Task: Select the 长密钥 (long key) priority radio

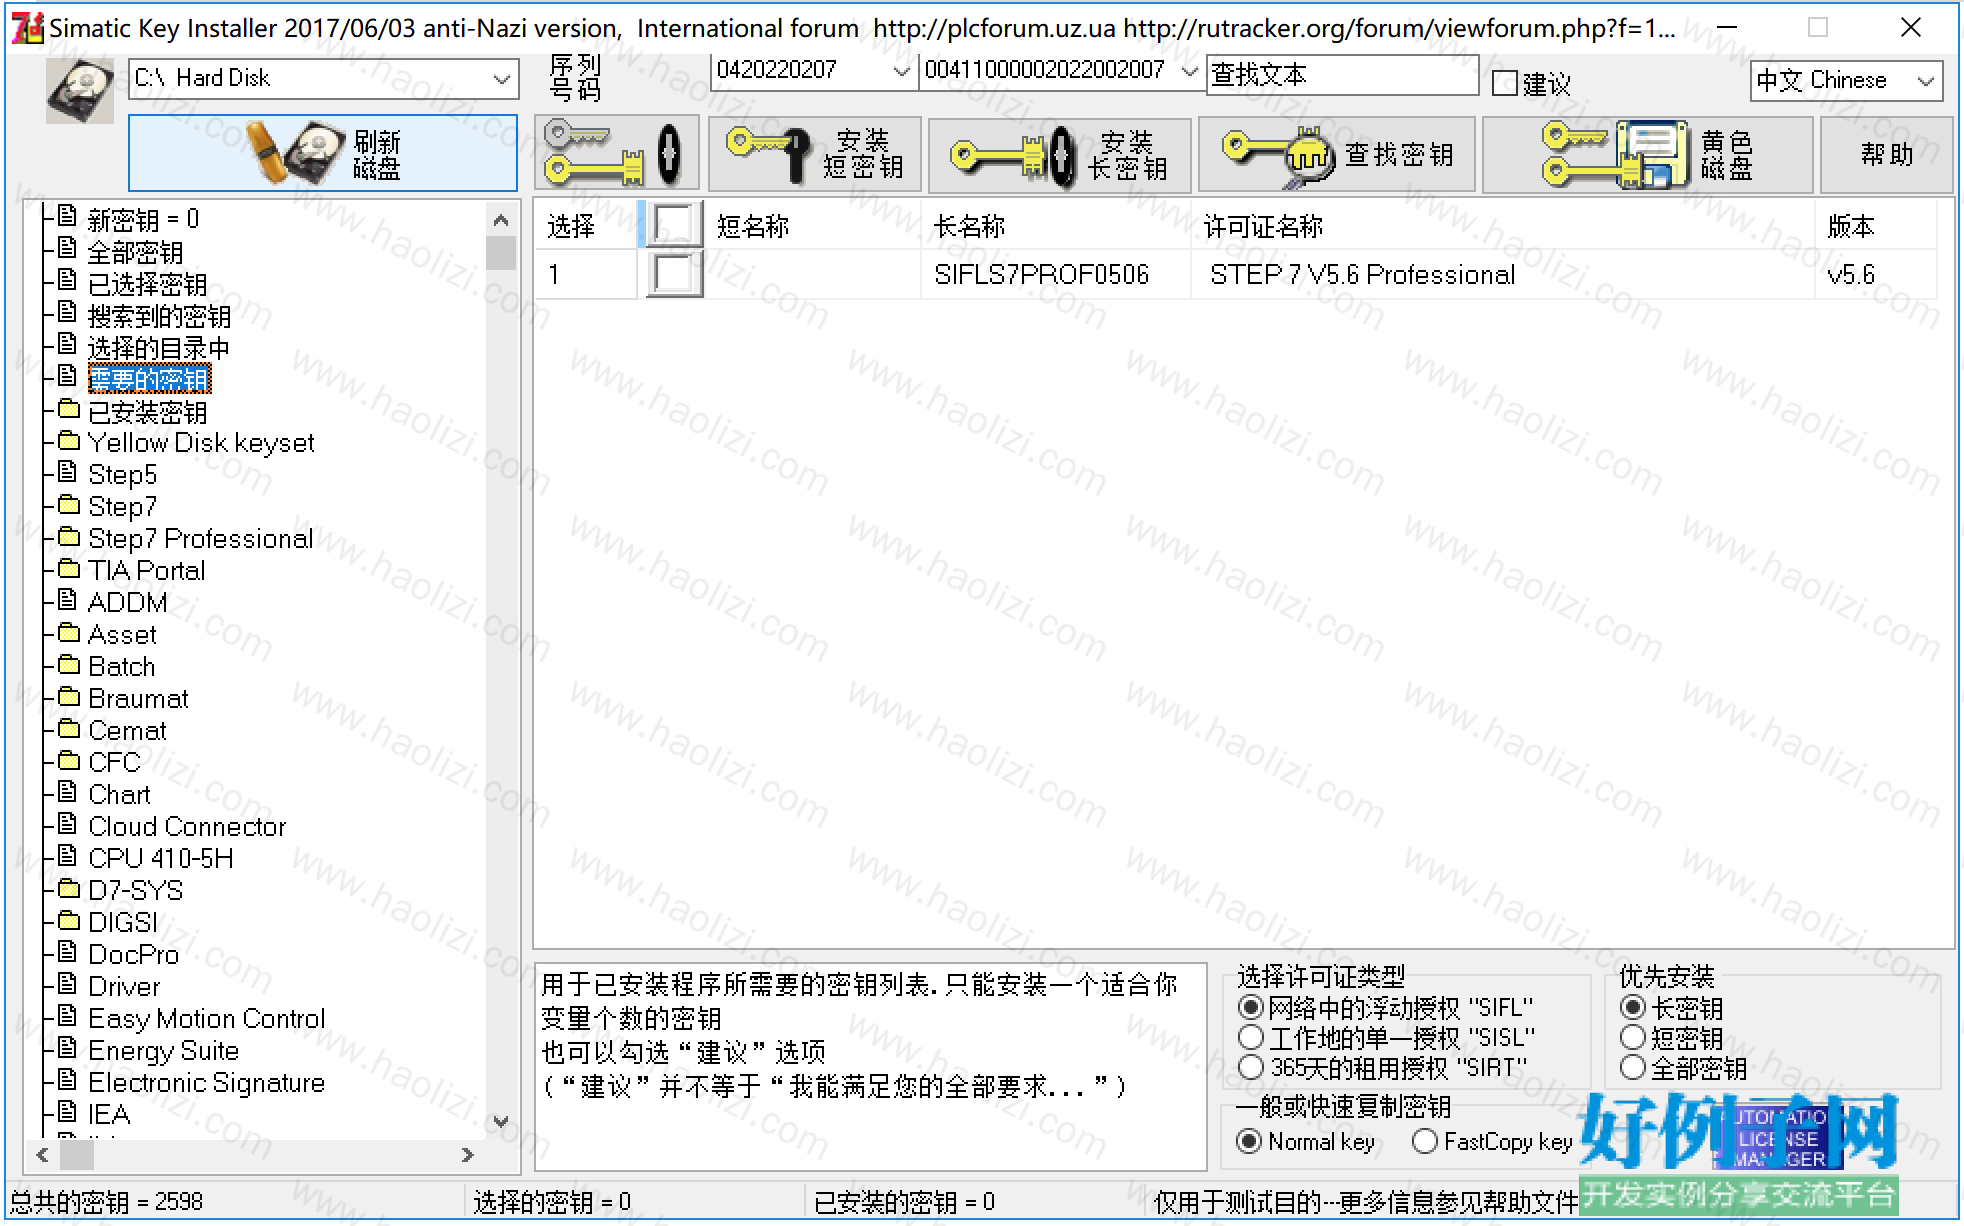Action: [x=1633, y=1007]
